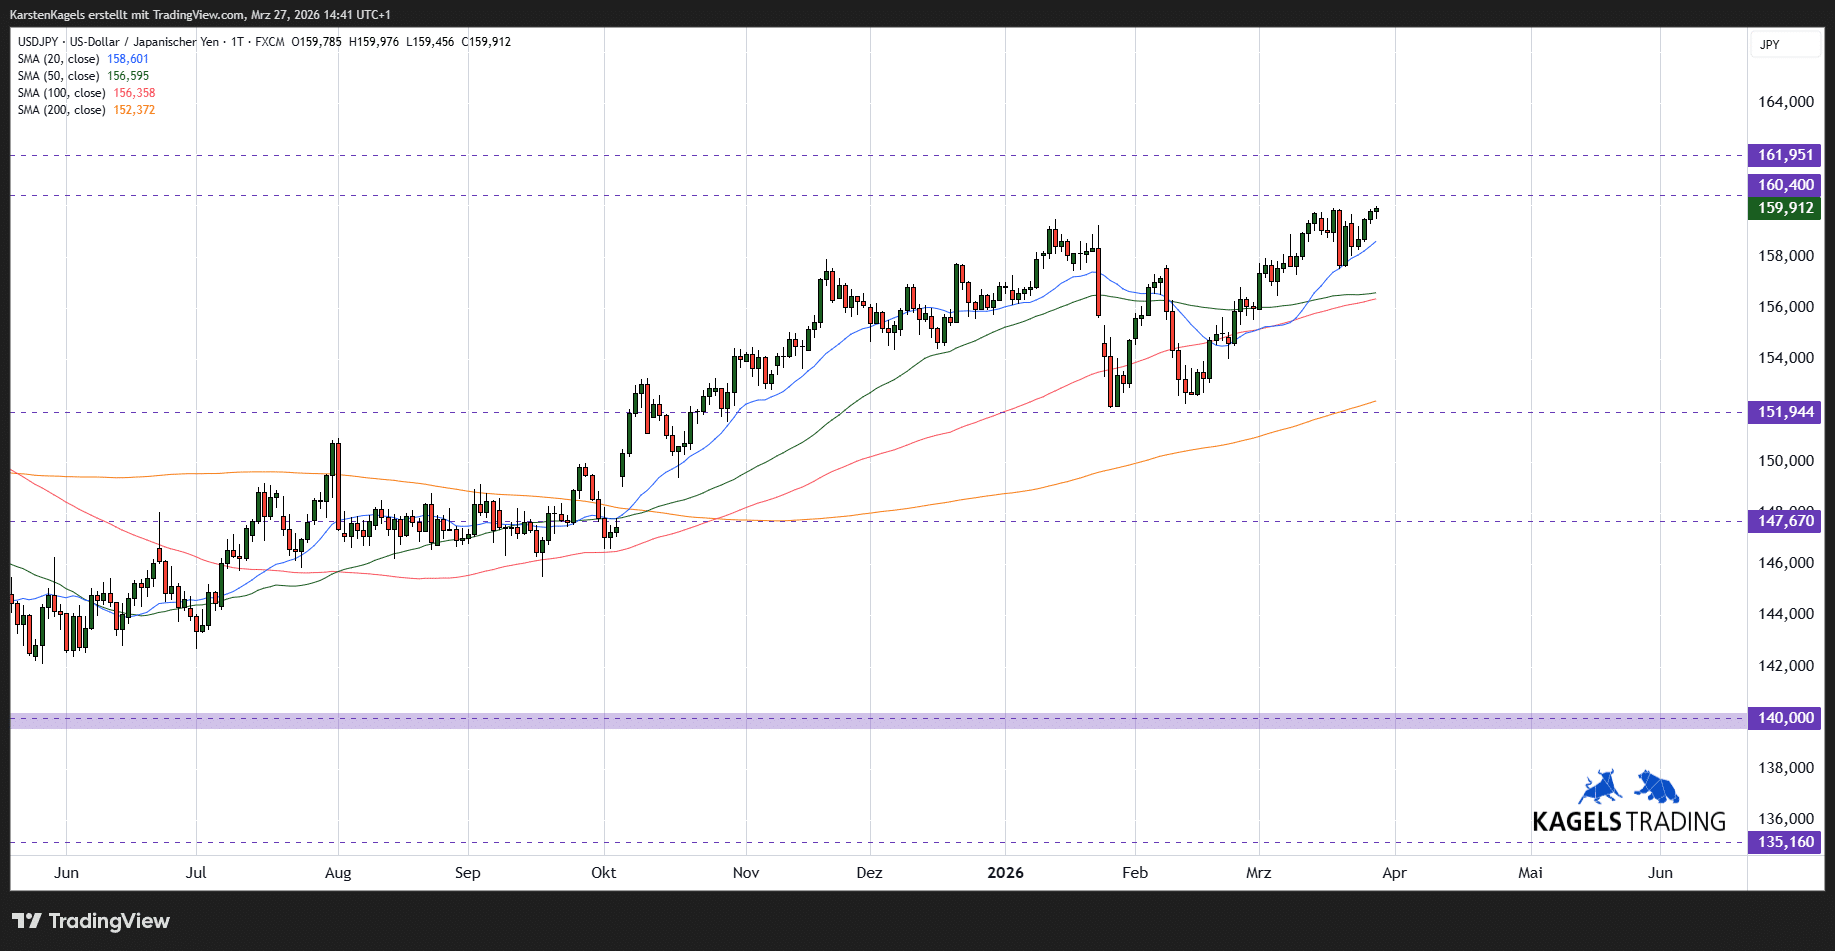This screenshot has height=951, width=1835.
Task: Select the 161,951 price level label
Action: (x=1785, y=155)
